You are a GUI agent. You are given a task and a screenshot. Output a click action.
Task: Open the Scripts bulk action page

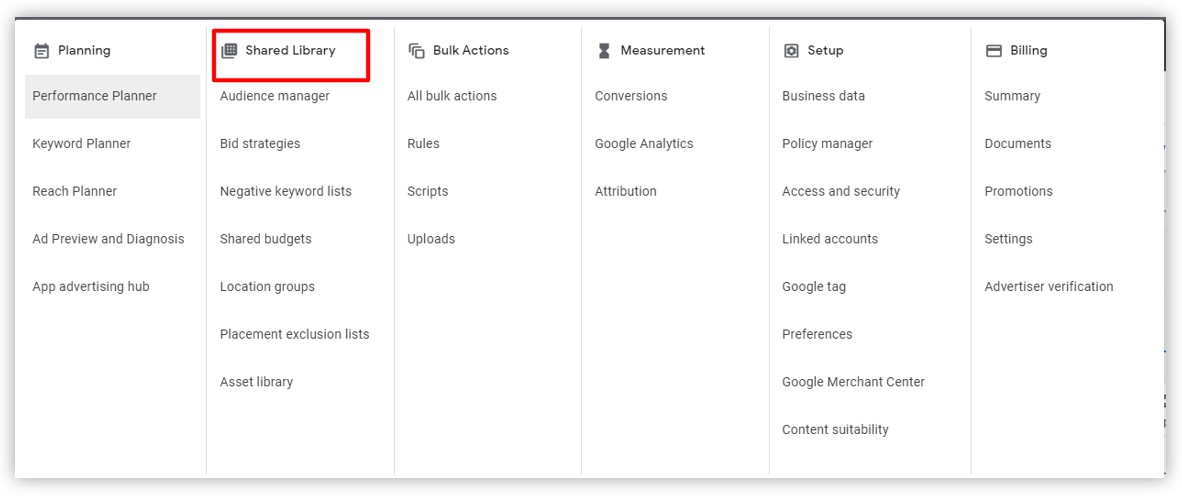(427, 191)
